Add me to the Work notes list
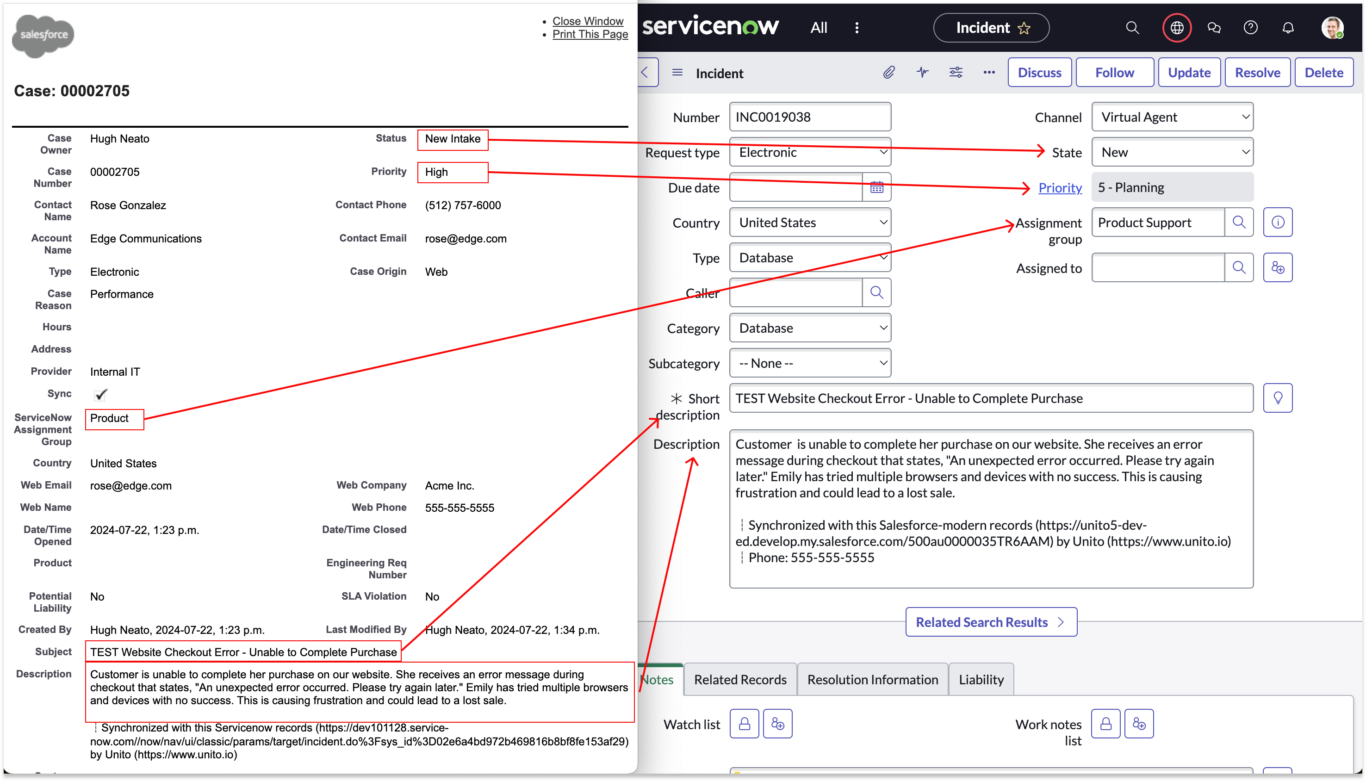The width and height of the screenshot is (1366, 781). point(1140,724)
